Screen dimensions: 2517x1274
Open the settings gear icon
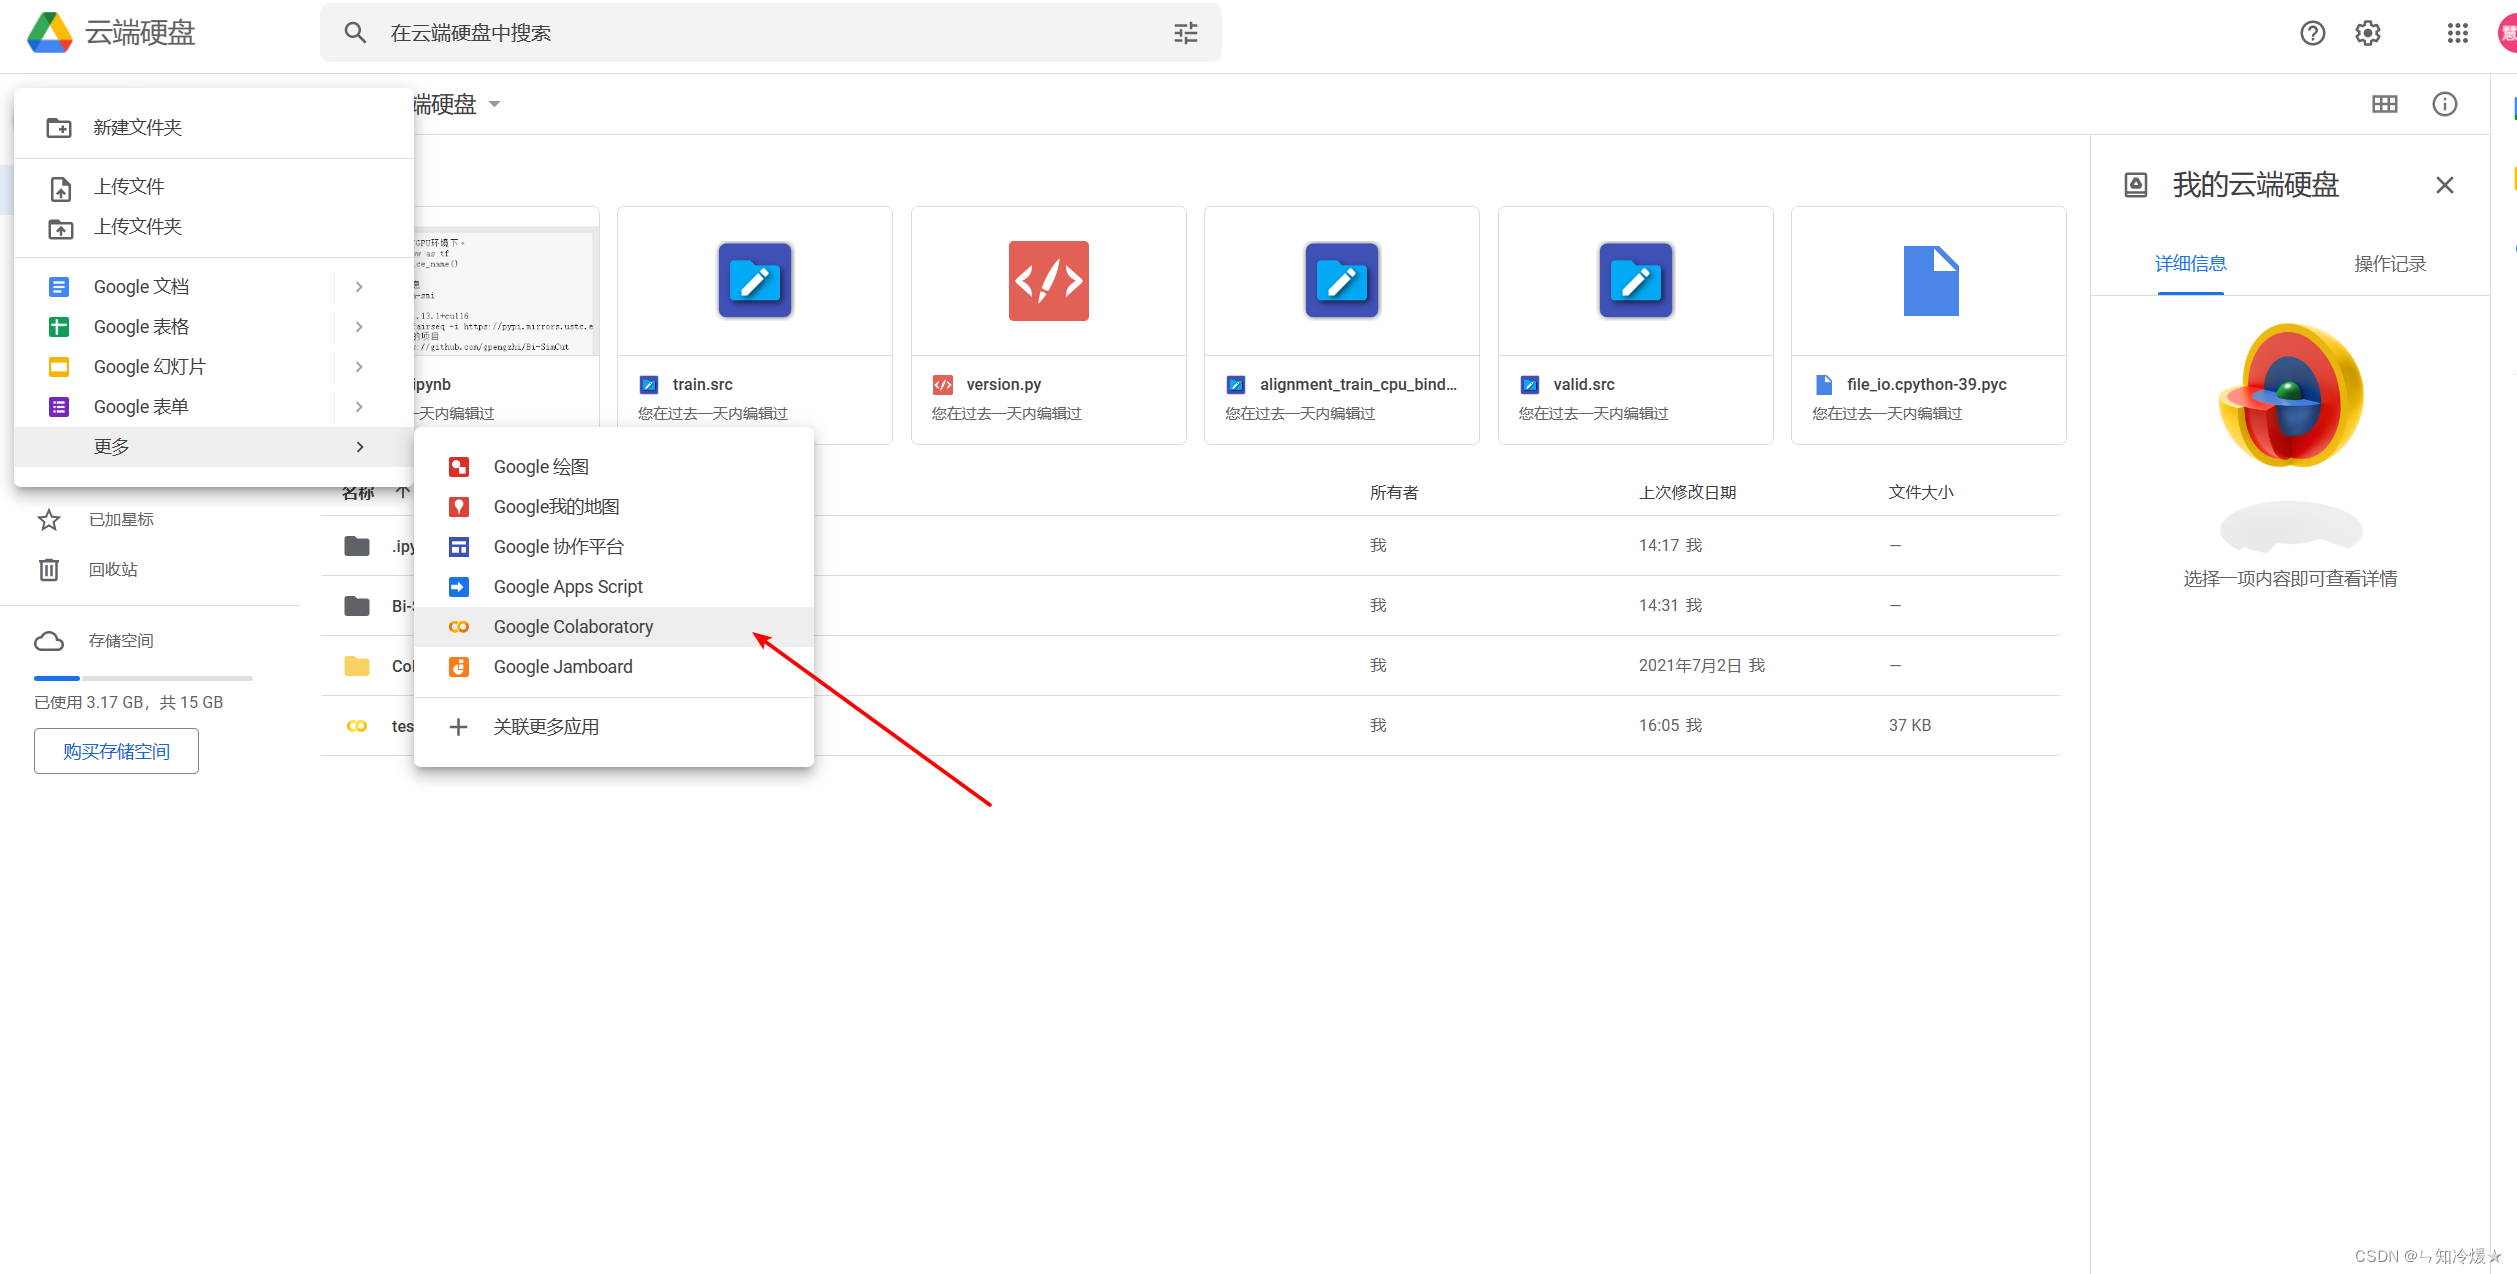2367,33
